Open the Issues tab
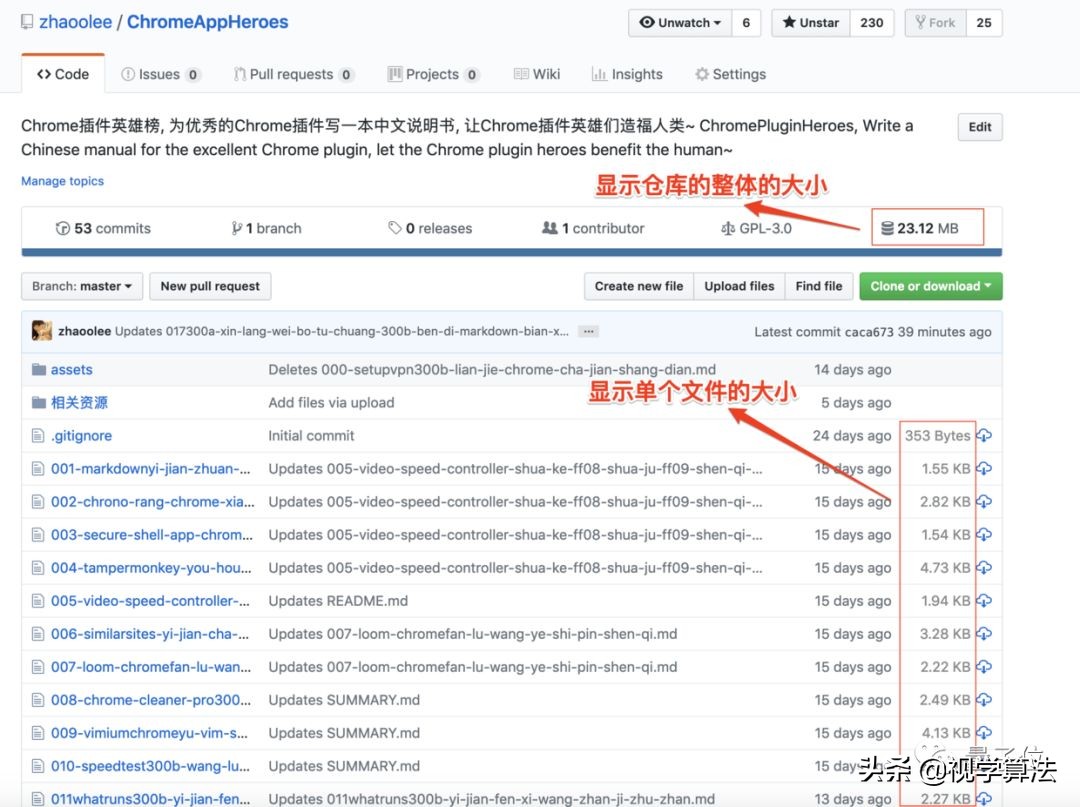Viewport: 1080px width, 807px height. pyautogui.click(x=160, y=74)
